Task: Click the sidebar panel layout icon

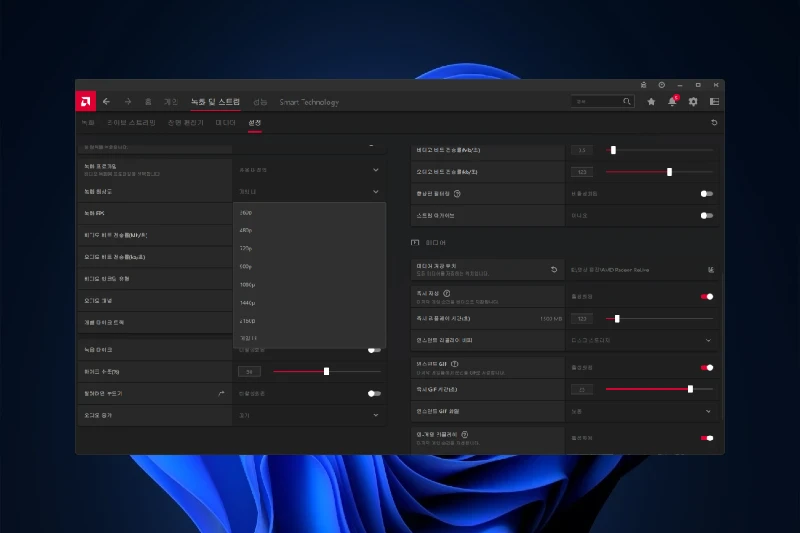Action: click(714, 101)
